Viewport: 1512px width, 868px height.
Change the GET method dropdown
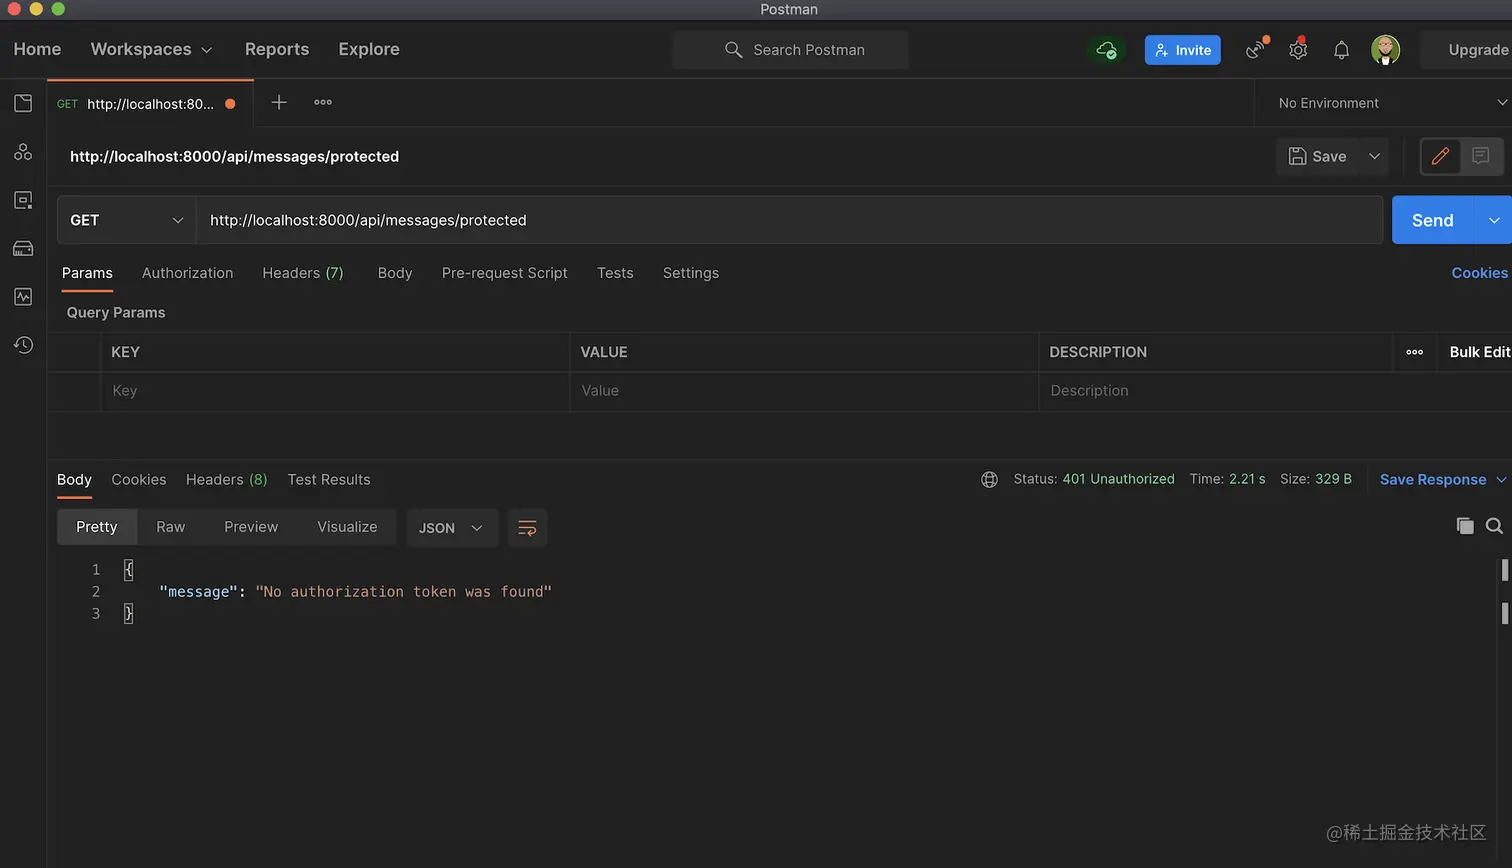click(127, 220)
